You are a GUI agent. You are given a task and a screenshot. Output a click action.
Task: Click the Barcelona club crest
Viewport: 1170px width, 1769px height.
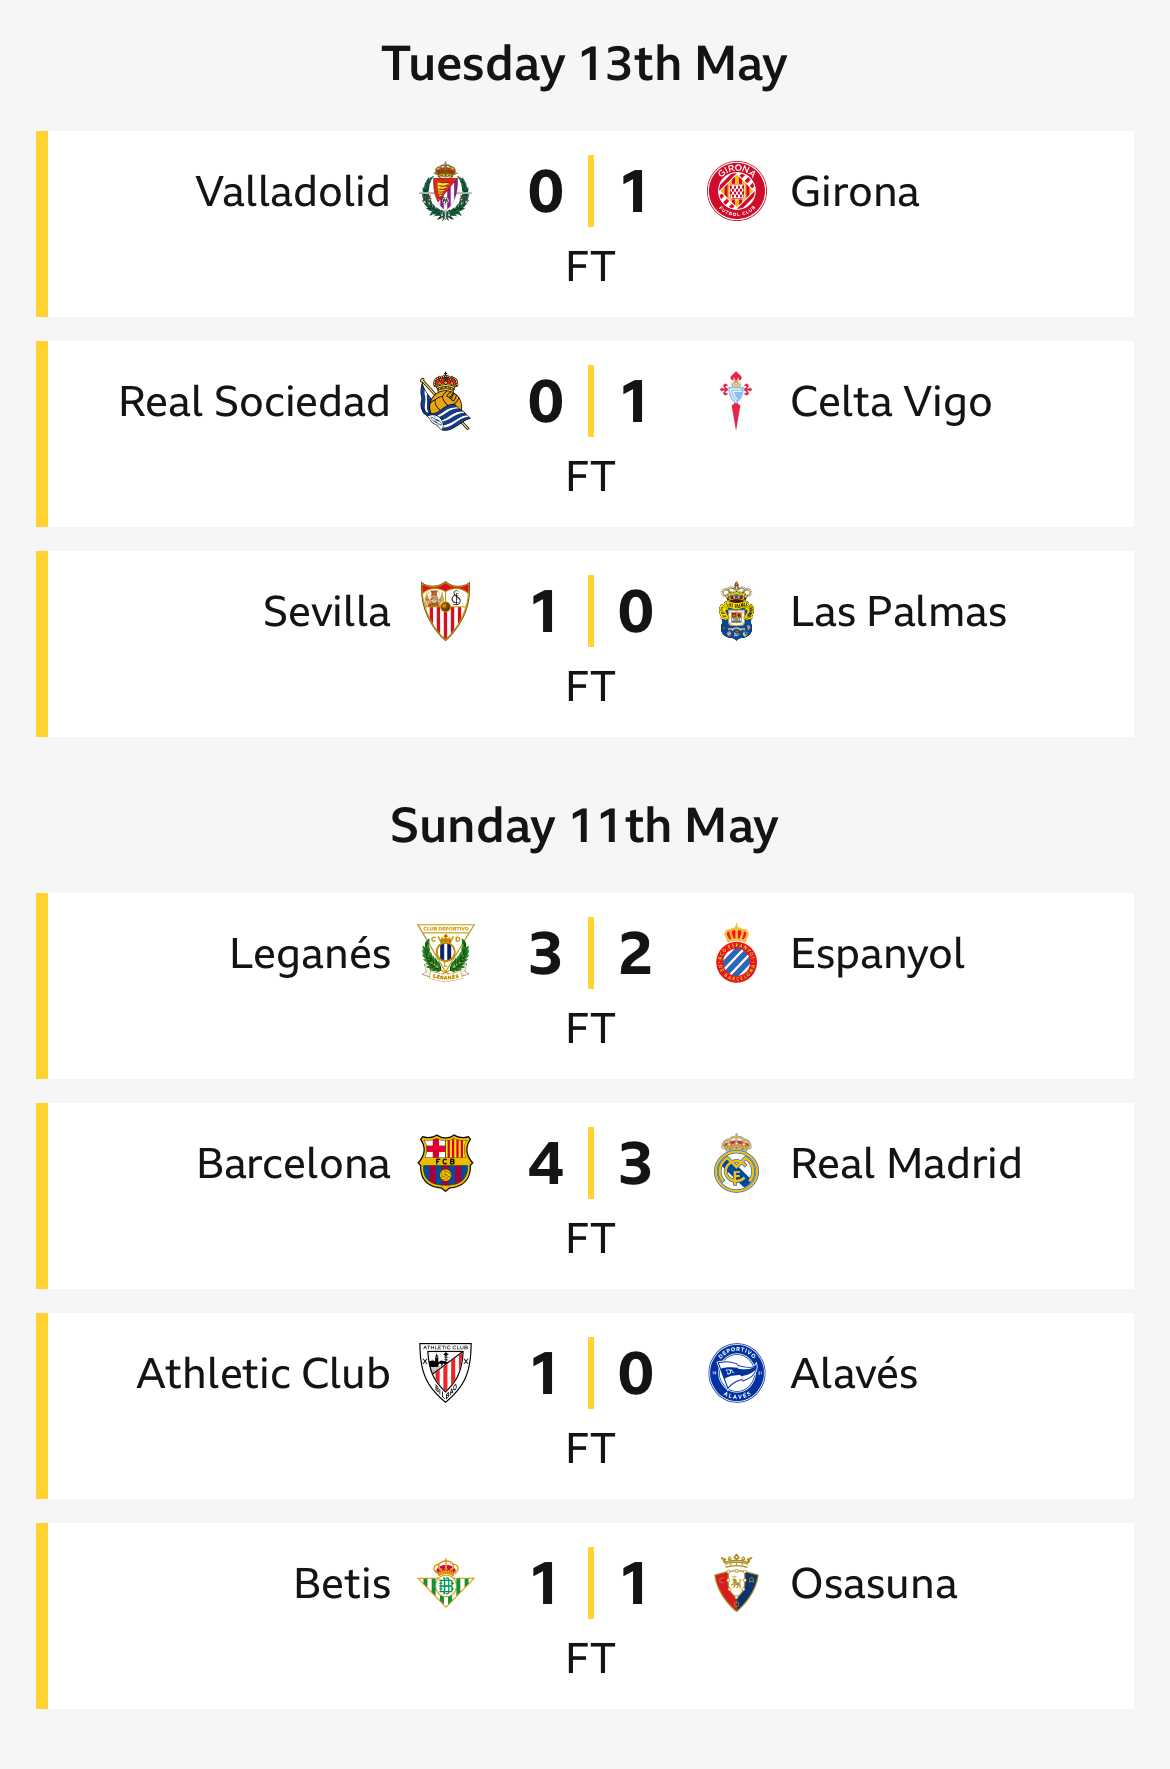(445, 1163)
